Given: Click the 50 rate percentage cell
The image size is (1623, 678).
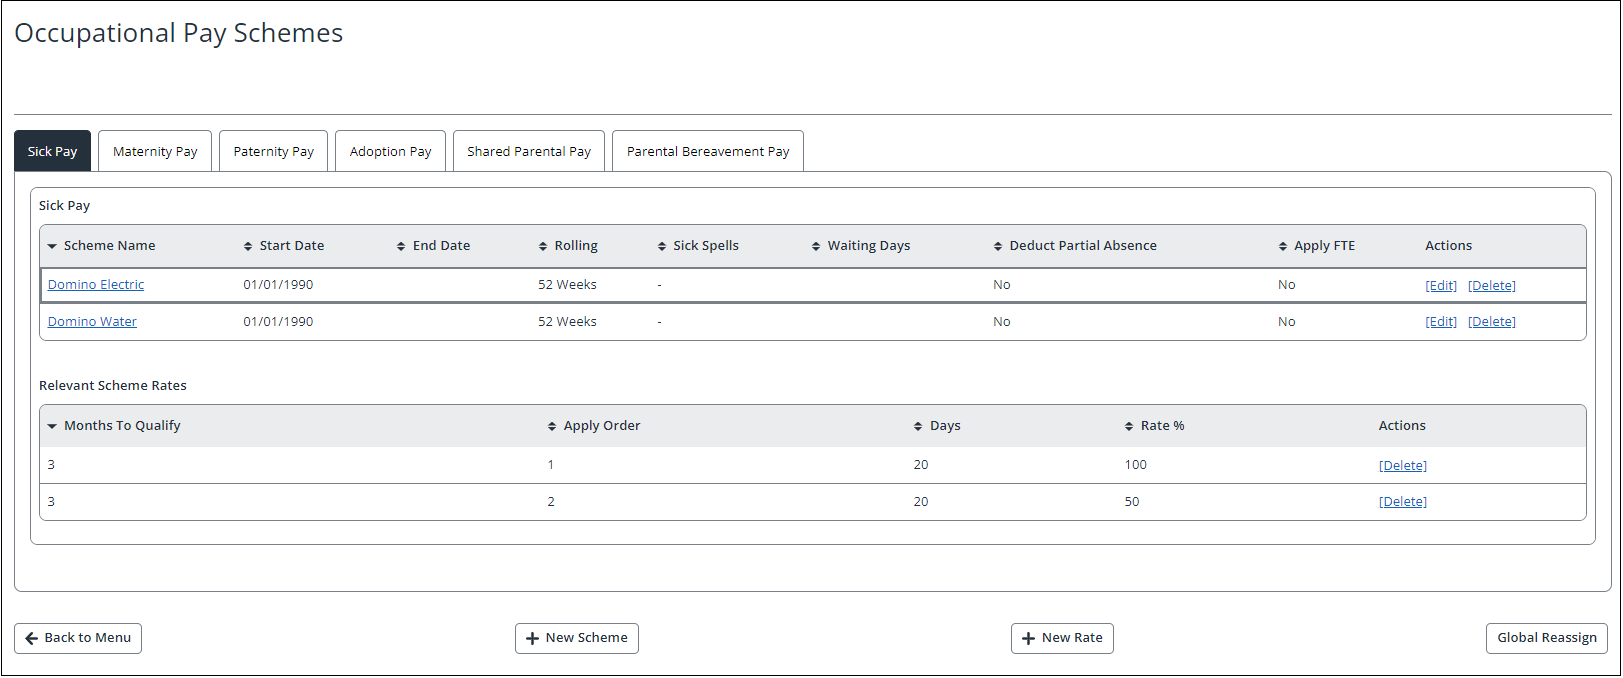Looking at the screenshot, I should [1132, 502].
